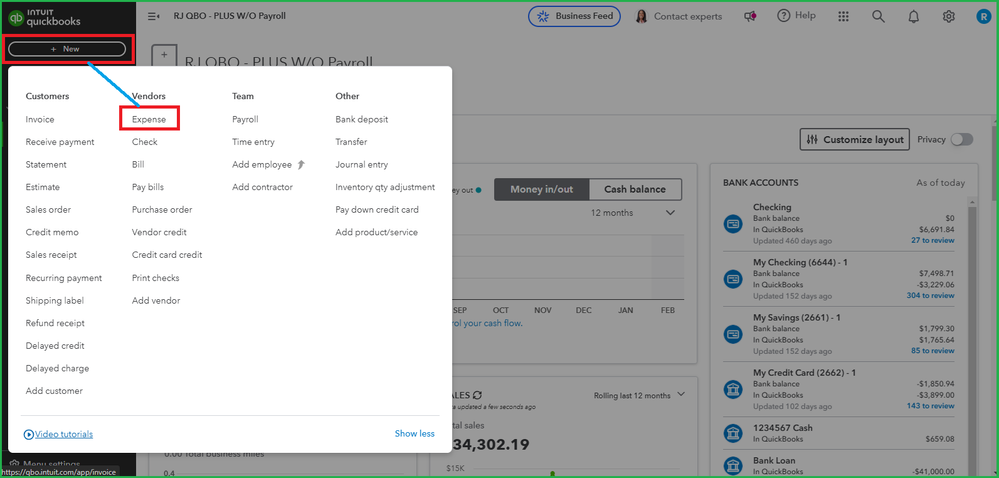Select Time entry under Team

(254, 141)
